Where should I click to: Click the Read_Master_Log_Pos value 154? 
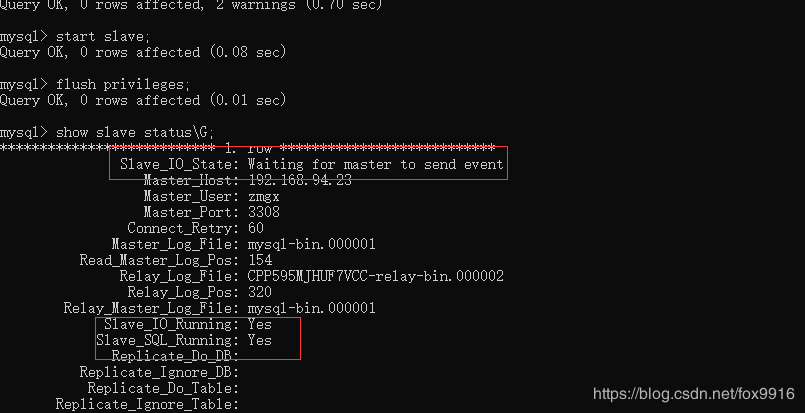(x=260, y=260)
